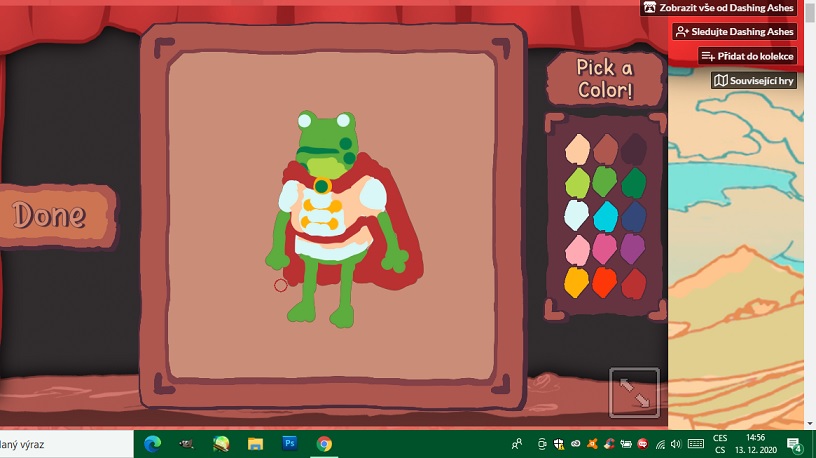Choose the pale white-blue color swatch

[577, 215]
